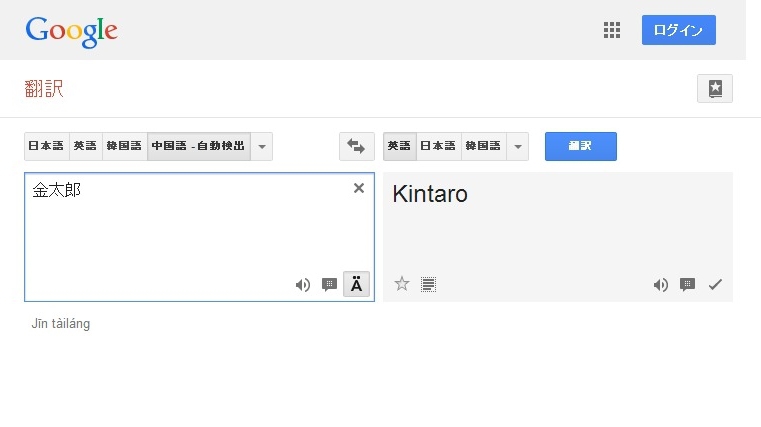Swap source and target languages
Image resolution: width=761 pixels, height=427 pixels.
356,146
